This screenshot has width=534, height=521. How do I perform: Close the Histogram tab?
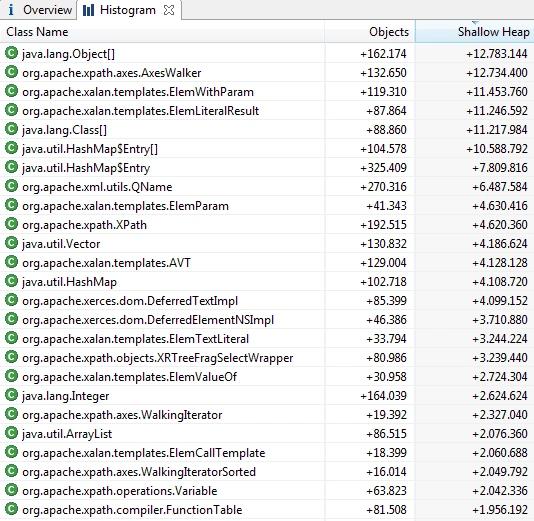coord(169,10)
